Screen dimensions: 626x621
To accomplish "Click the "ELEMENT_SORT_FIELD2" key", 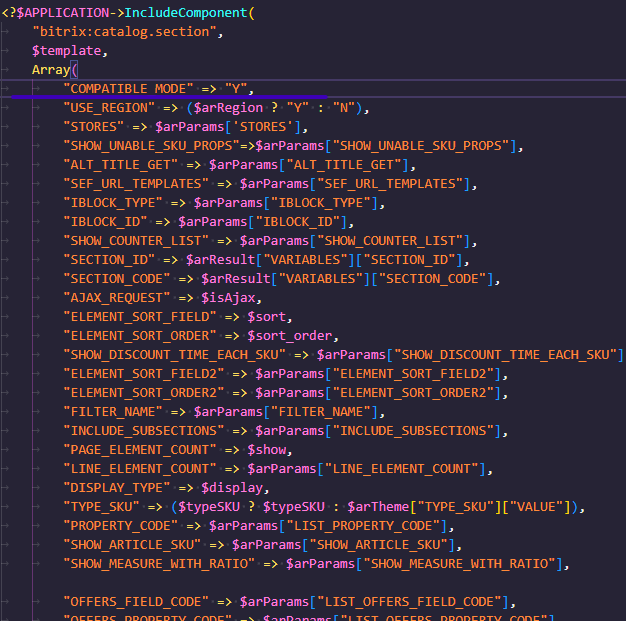I will 144,374.
